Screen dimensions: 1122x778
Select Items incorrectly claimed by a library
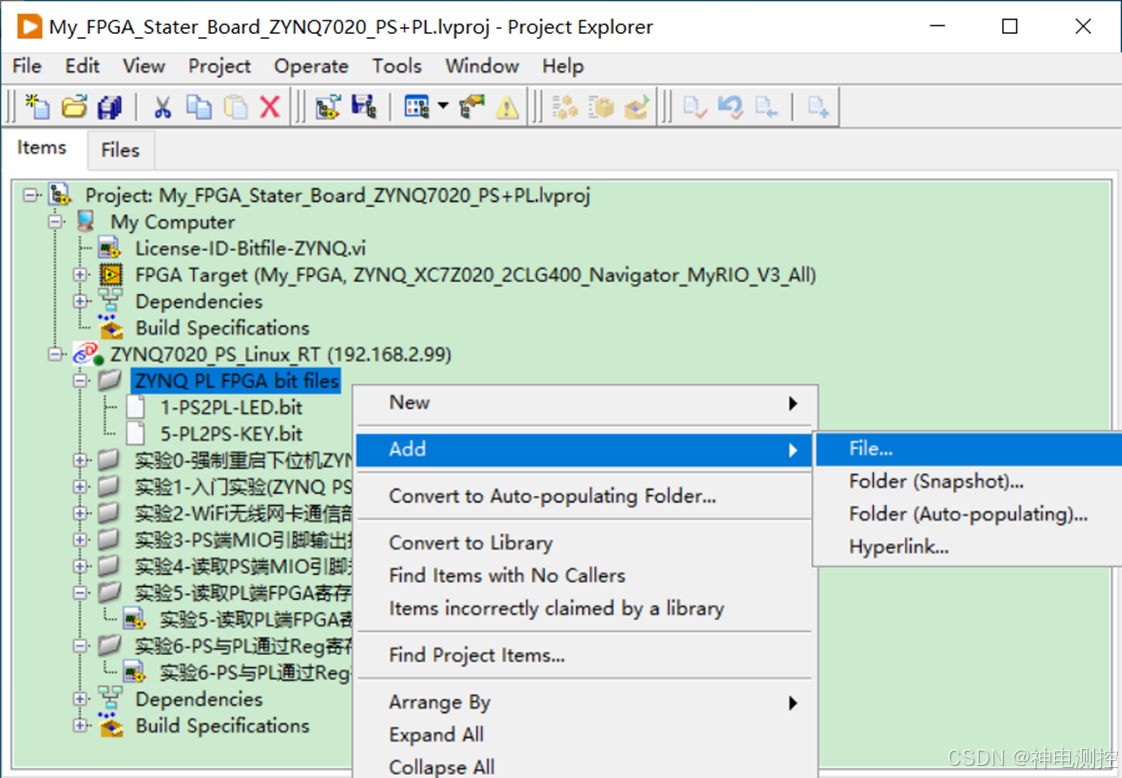tap(585, 608)
